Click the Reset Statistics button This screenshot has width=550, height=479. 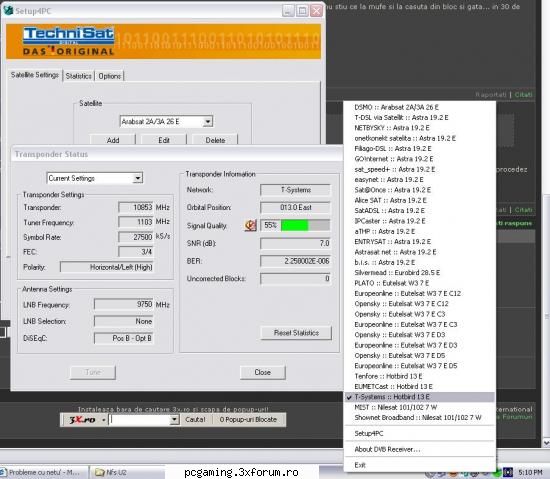[x=296, y=333]
